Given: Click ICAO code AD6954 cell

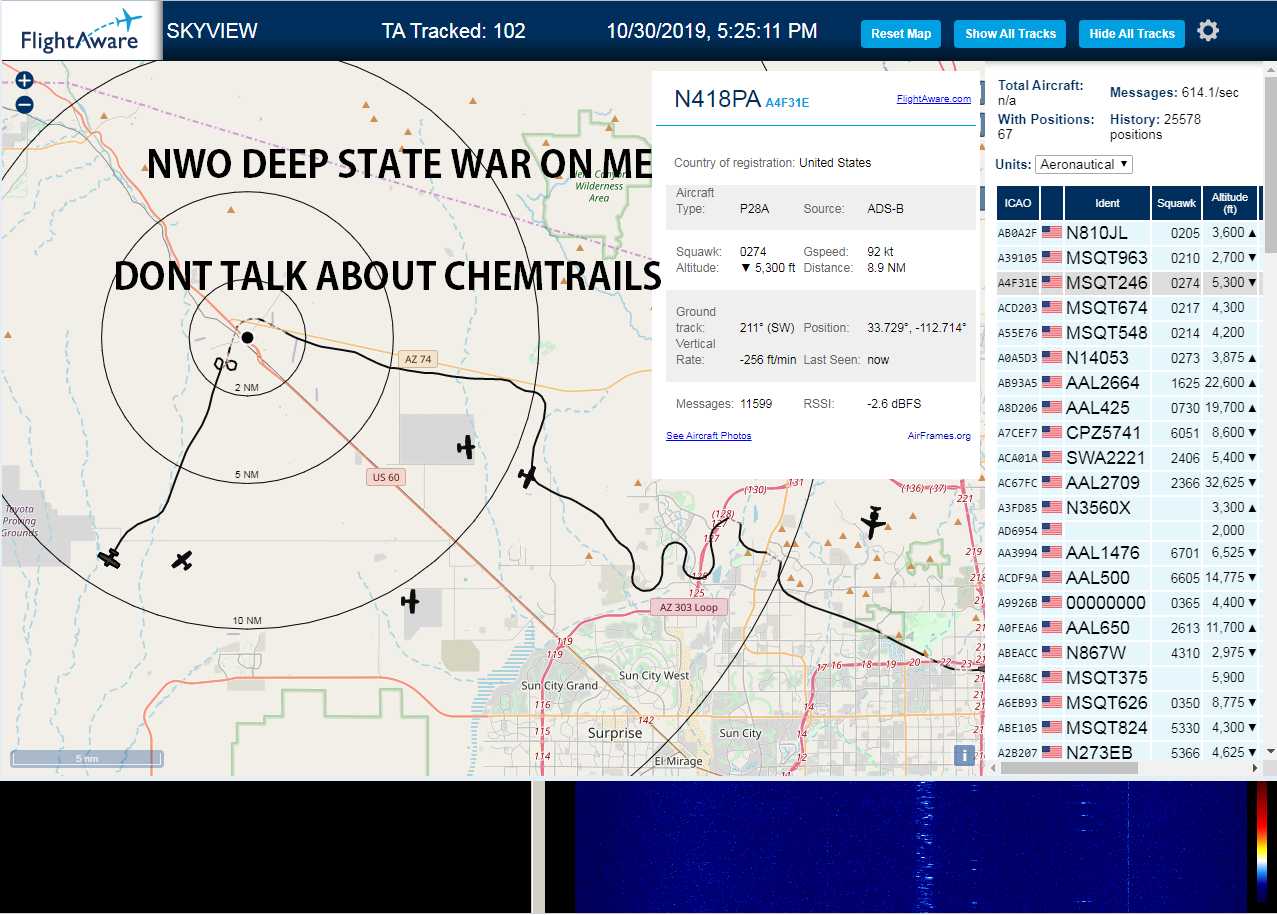Looking at the screenshot, I should tap(1018, 530).
